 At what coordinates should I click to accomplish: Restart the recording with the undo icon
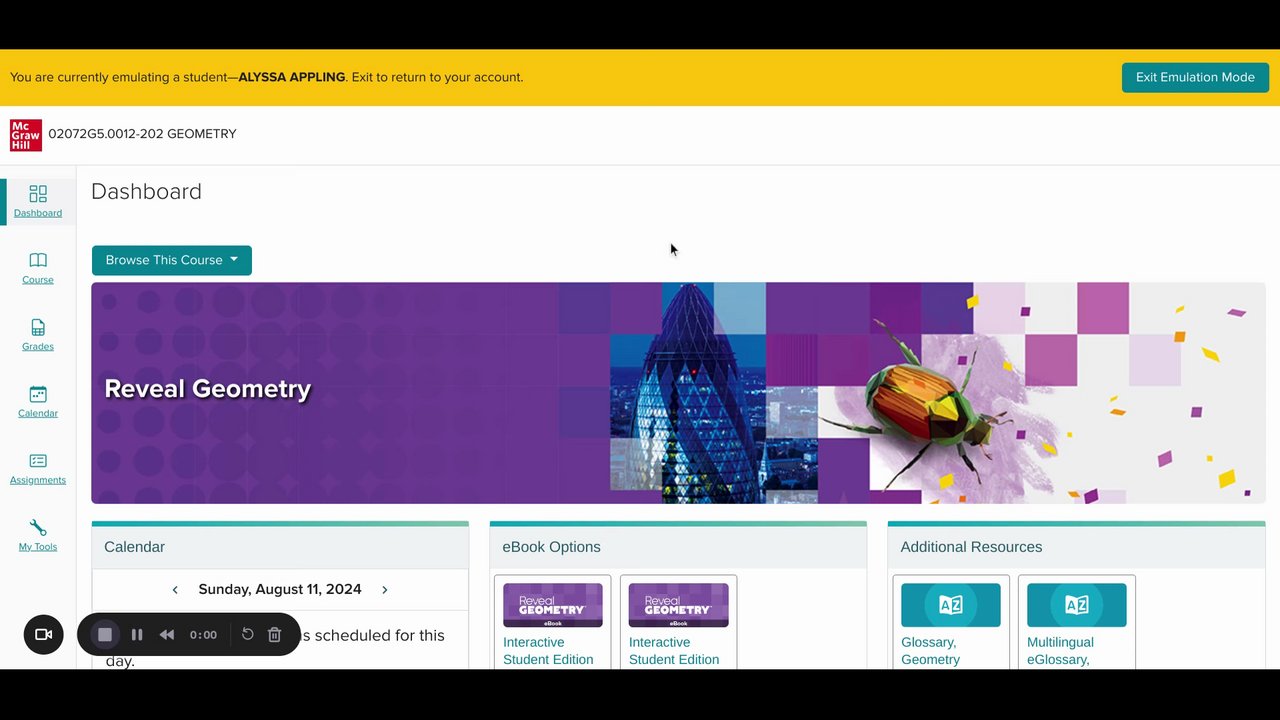click(247, 635)
